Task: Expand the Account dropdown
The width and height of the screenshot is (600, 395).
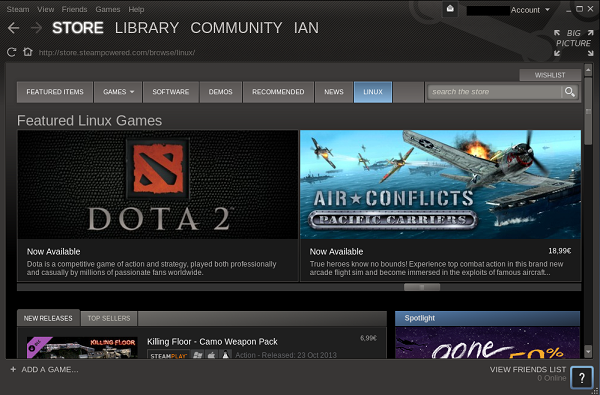Action: [x=530, y=10]
